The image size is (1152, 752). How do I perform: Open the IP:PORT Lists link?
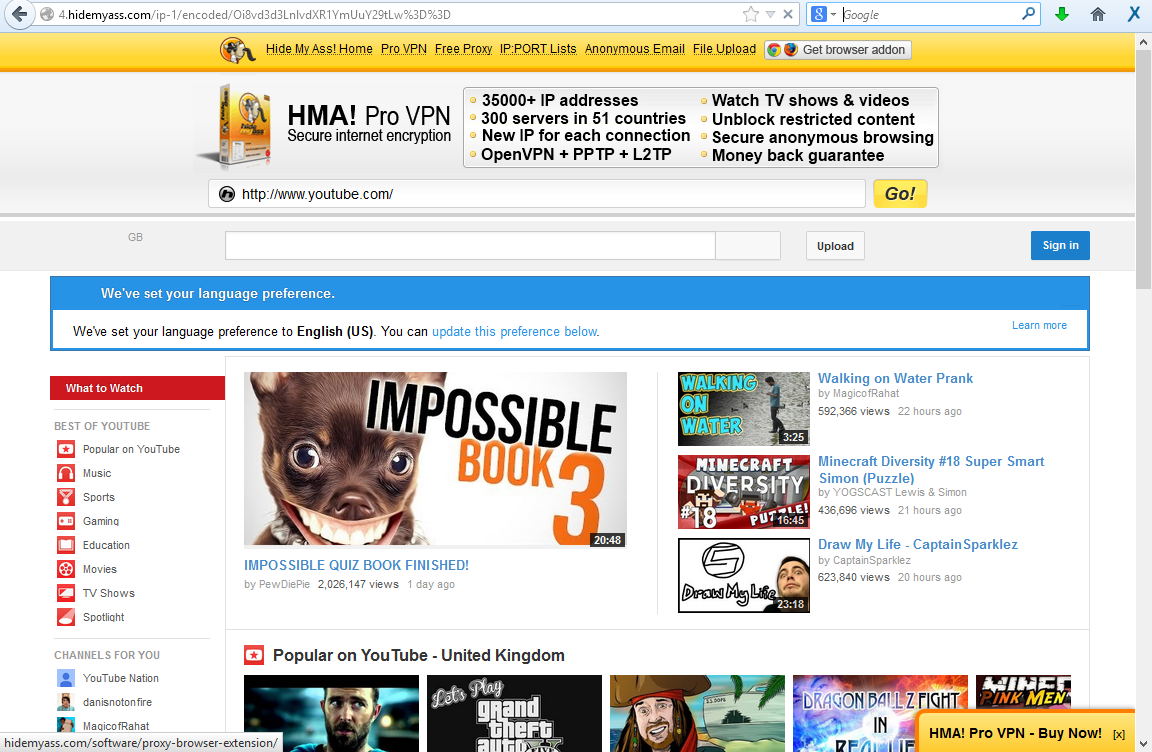(x=538, y=49)
